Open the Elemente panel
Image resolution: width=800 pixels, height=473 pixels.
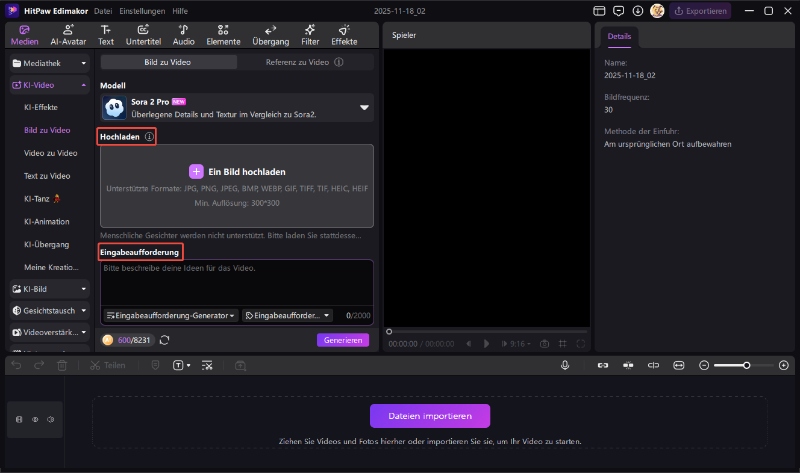click(x=223, y=35)
